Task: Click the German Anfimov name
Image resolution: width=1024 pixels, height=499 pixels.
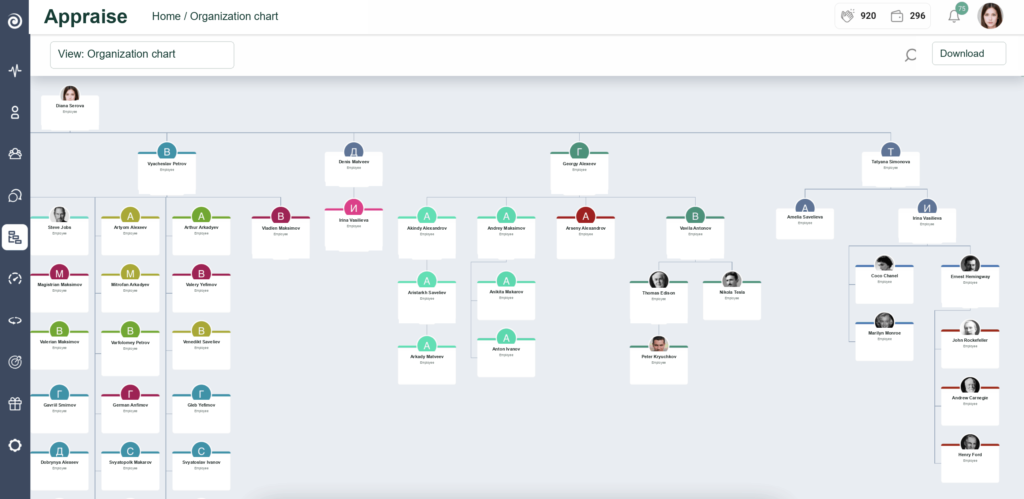Action: [x=131, y=405]
